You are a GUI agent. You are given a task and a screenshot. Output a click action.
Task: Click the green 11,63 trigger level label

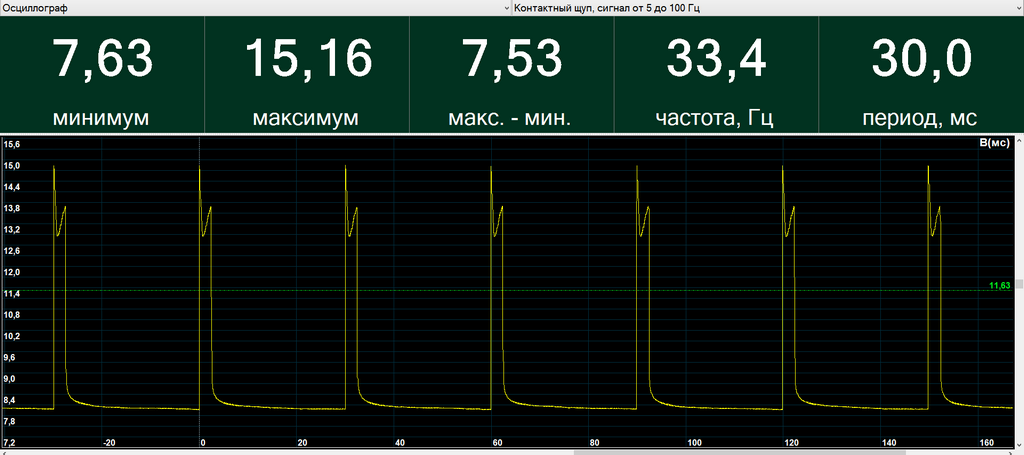pos(999,286)
